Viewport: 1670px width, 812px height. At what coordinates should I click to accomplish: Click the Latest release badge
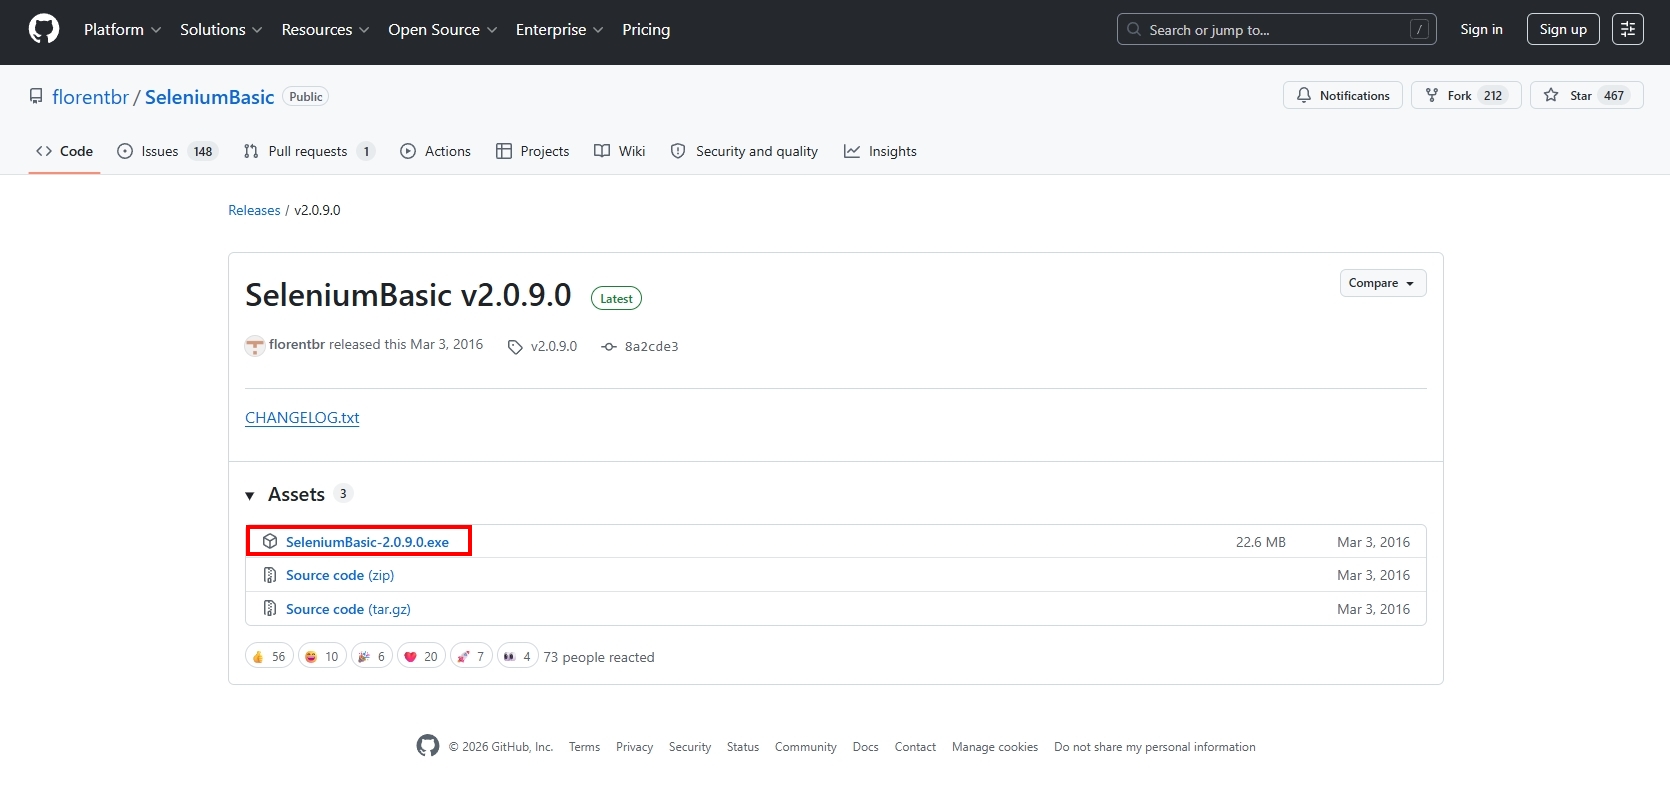pyautogui.click(x=616, y=298)
